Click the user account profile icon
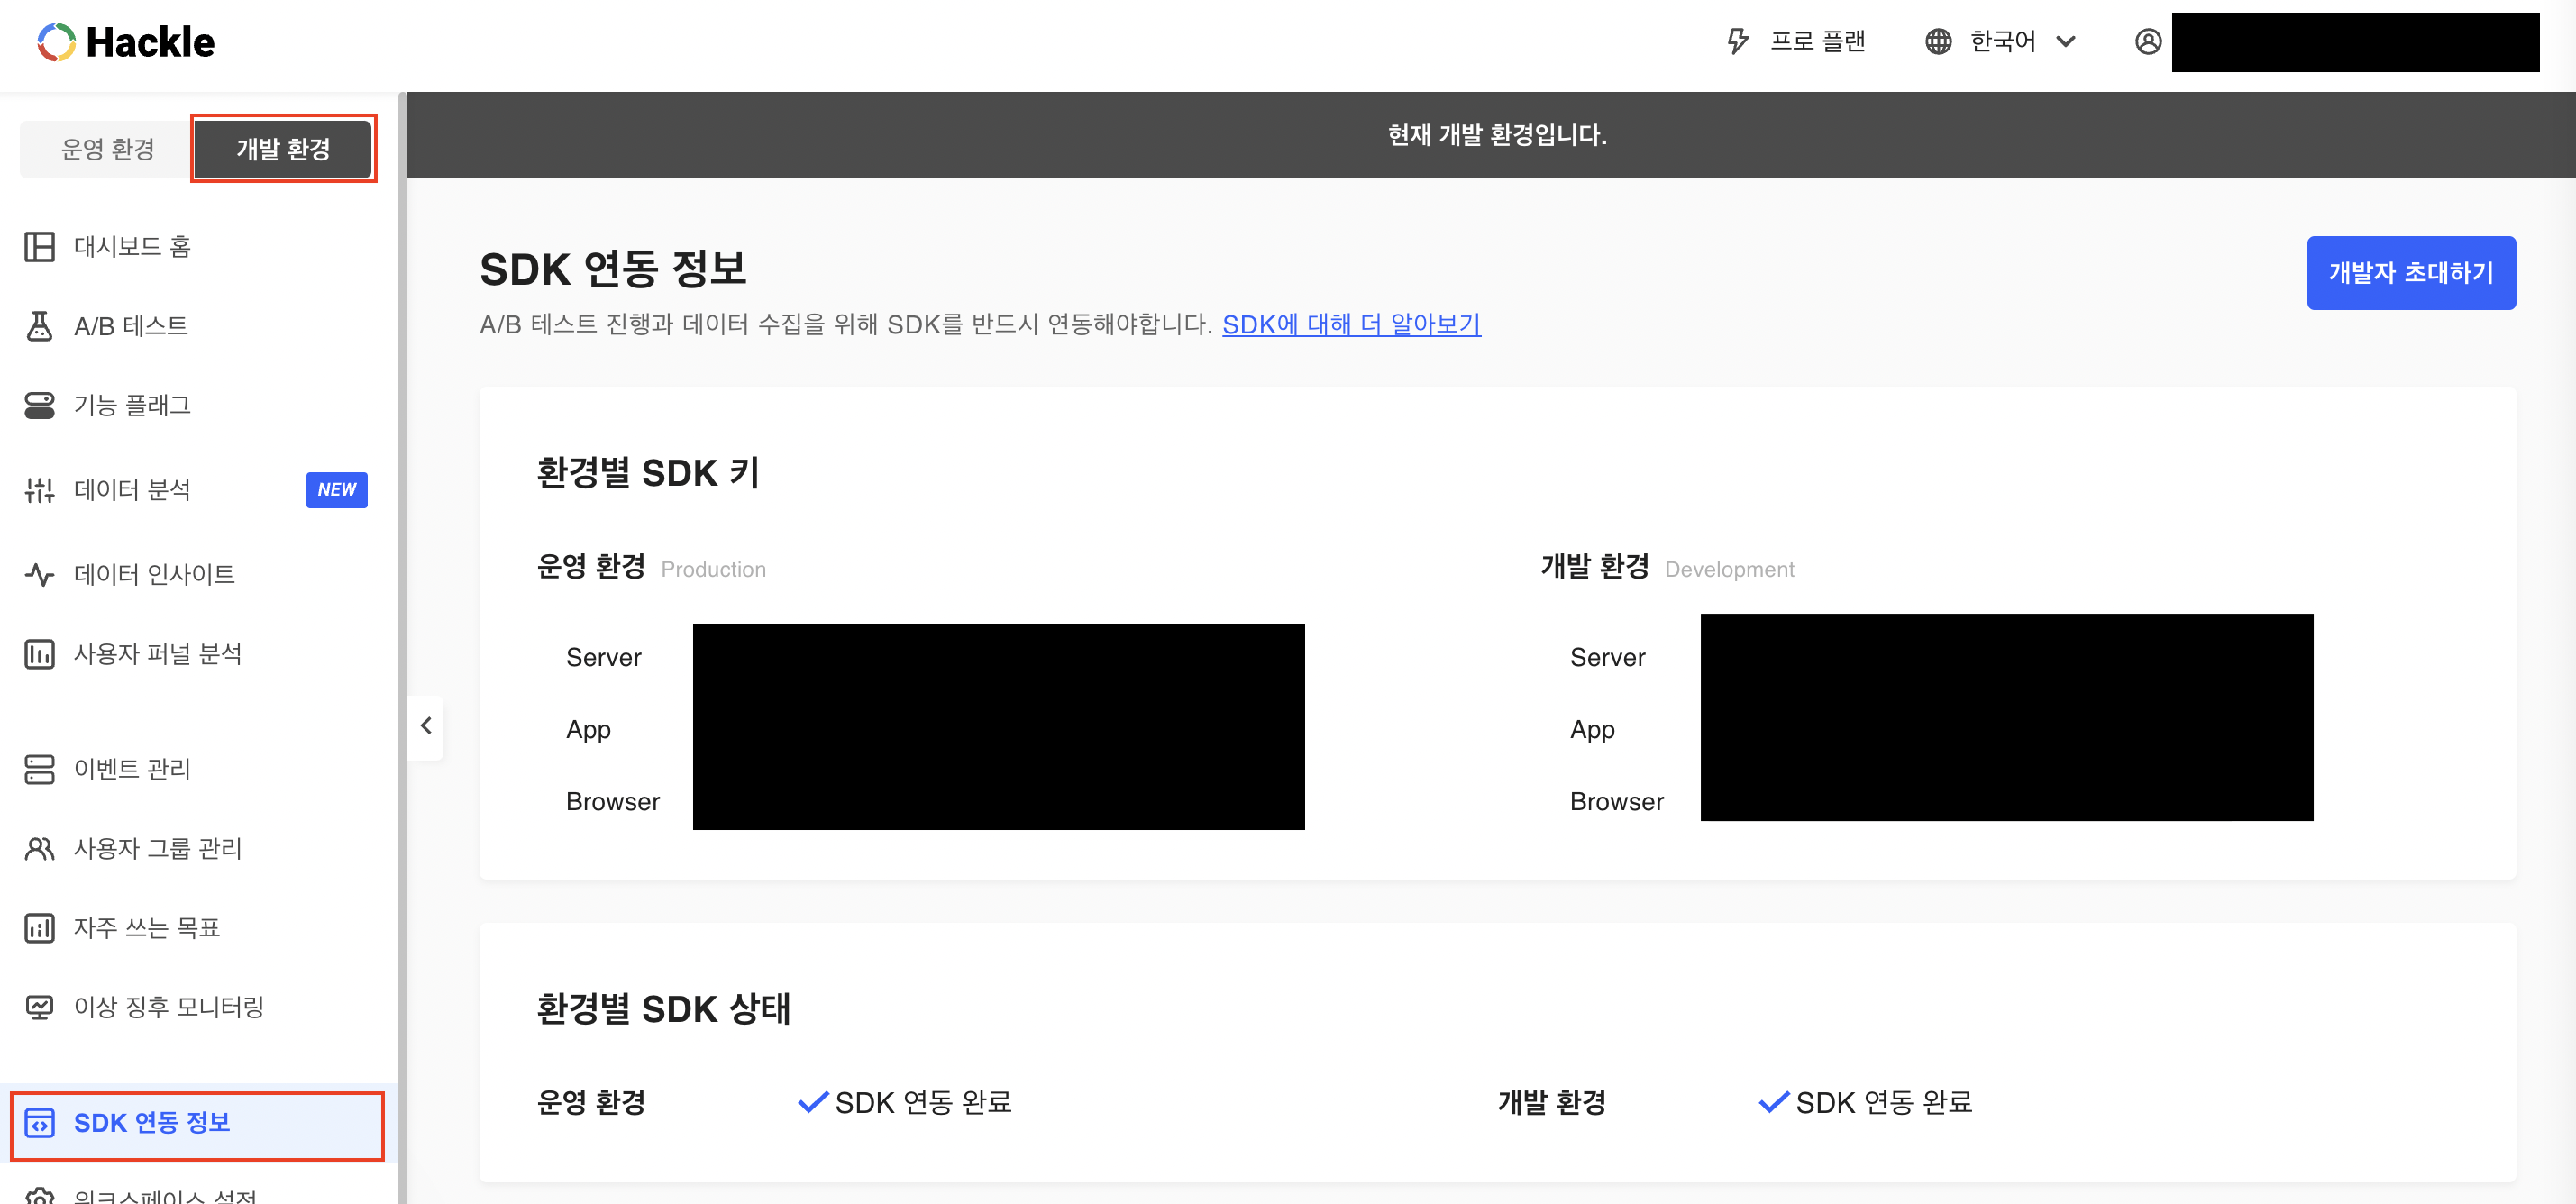The height and width of the screenshot is (1204, 2576). pos(2148,42)
